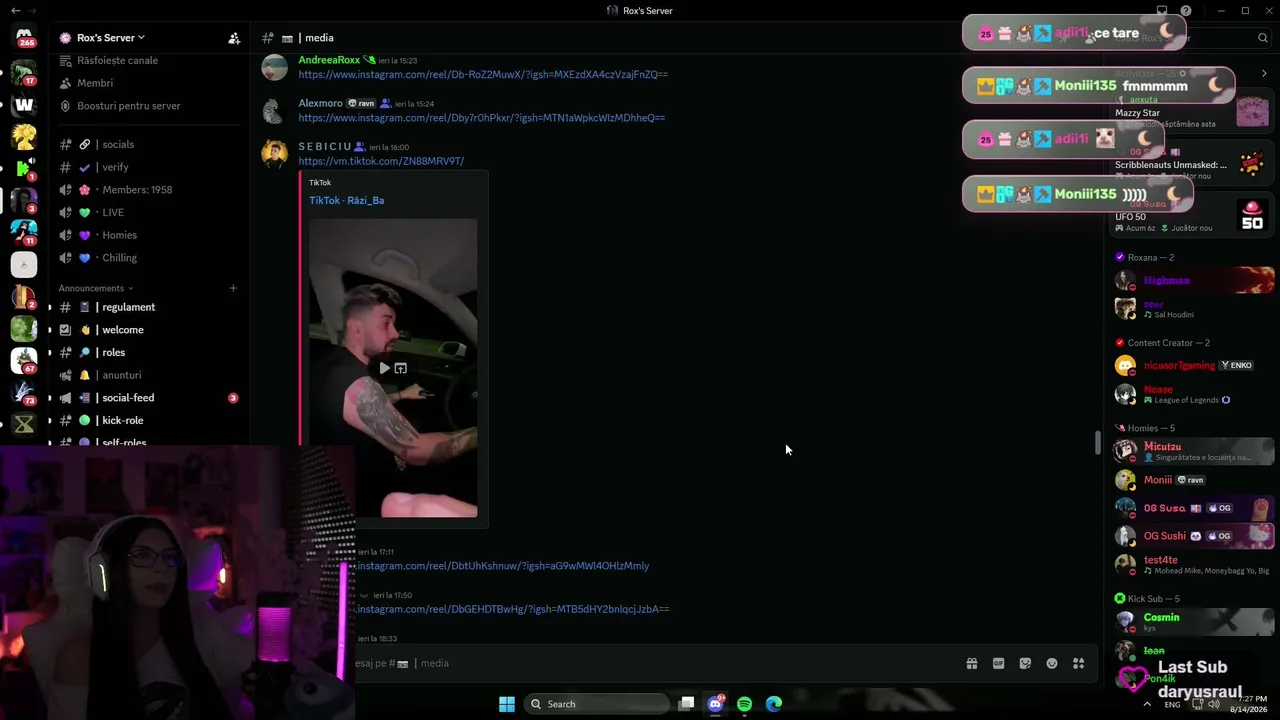Open SEBICIU's avatar profile
1280x720 pixels.
(274, 154)
